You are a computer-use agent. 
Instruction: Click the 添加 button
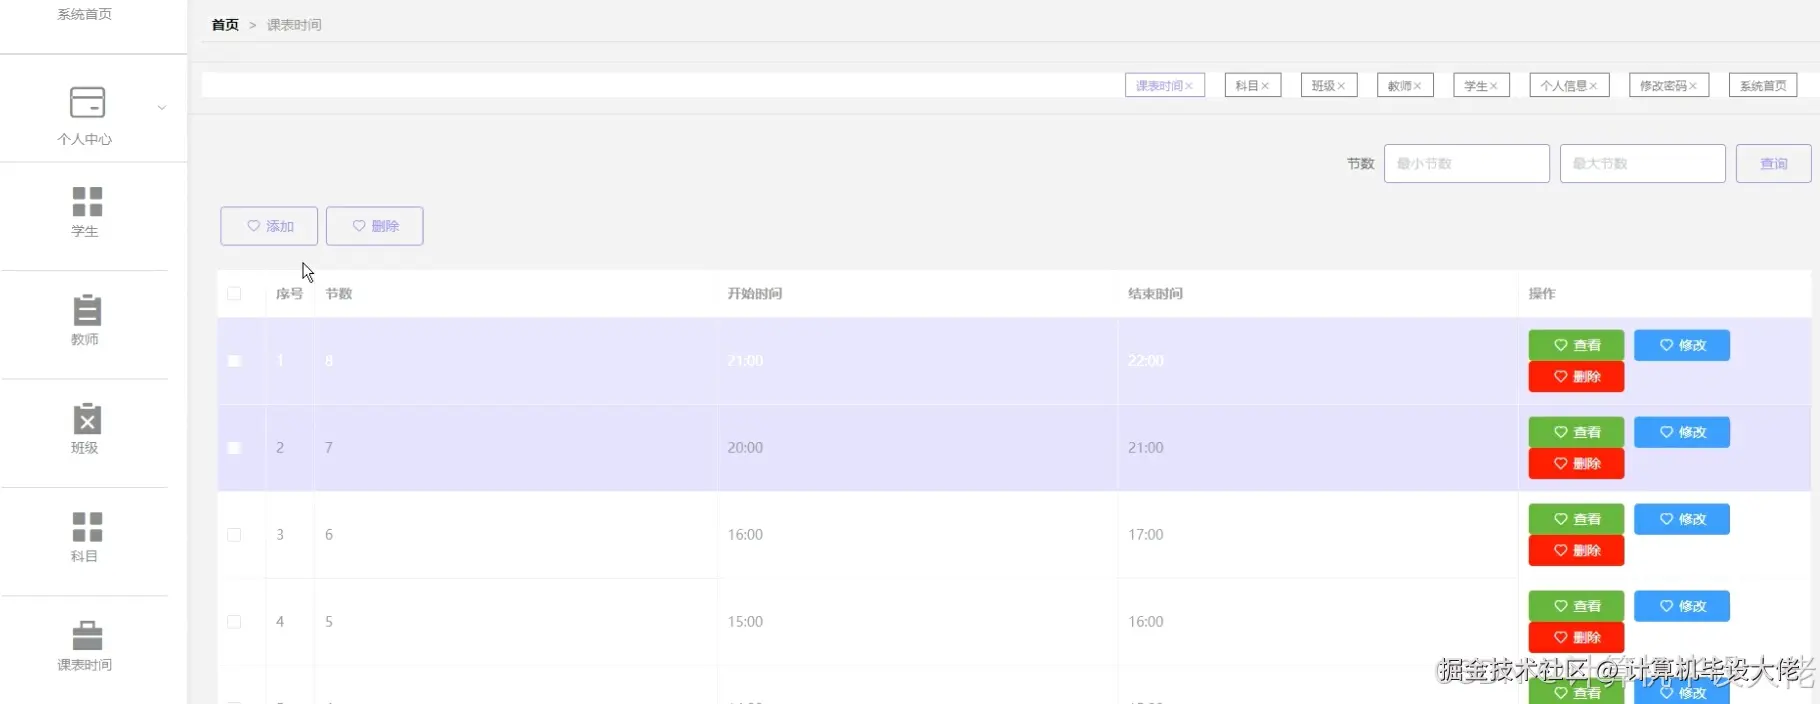[x=269, y=226]
